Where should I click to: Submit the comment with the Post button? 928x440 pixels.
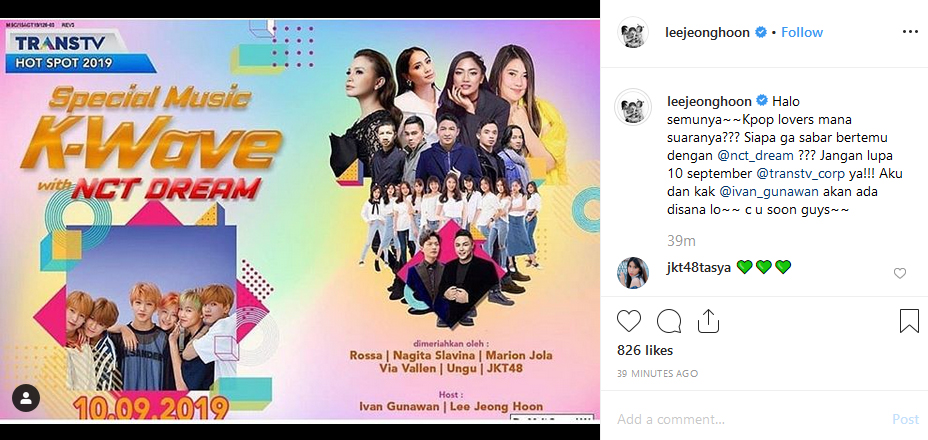click(x=905, y=419)
